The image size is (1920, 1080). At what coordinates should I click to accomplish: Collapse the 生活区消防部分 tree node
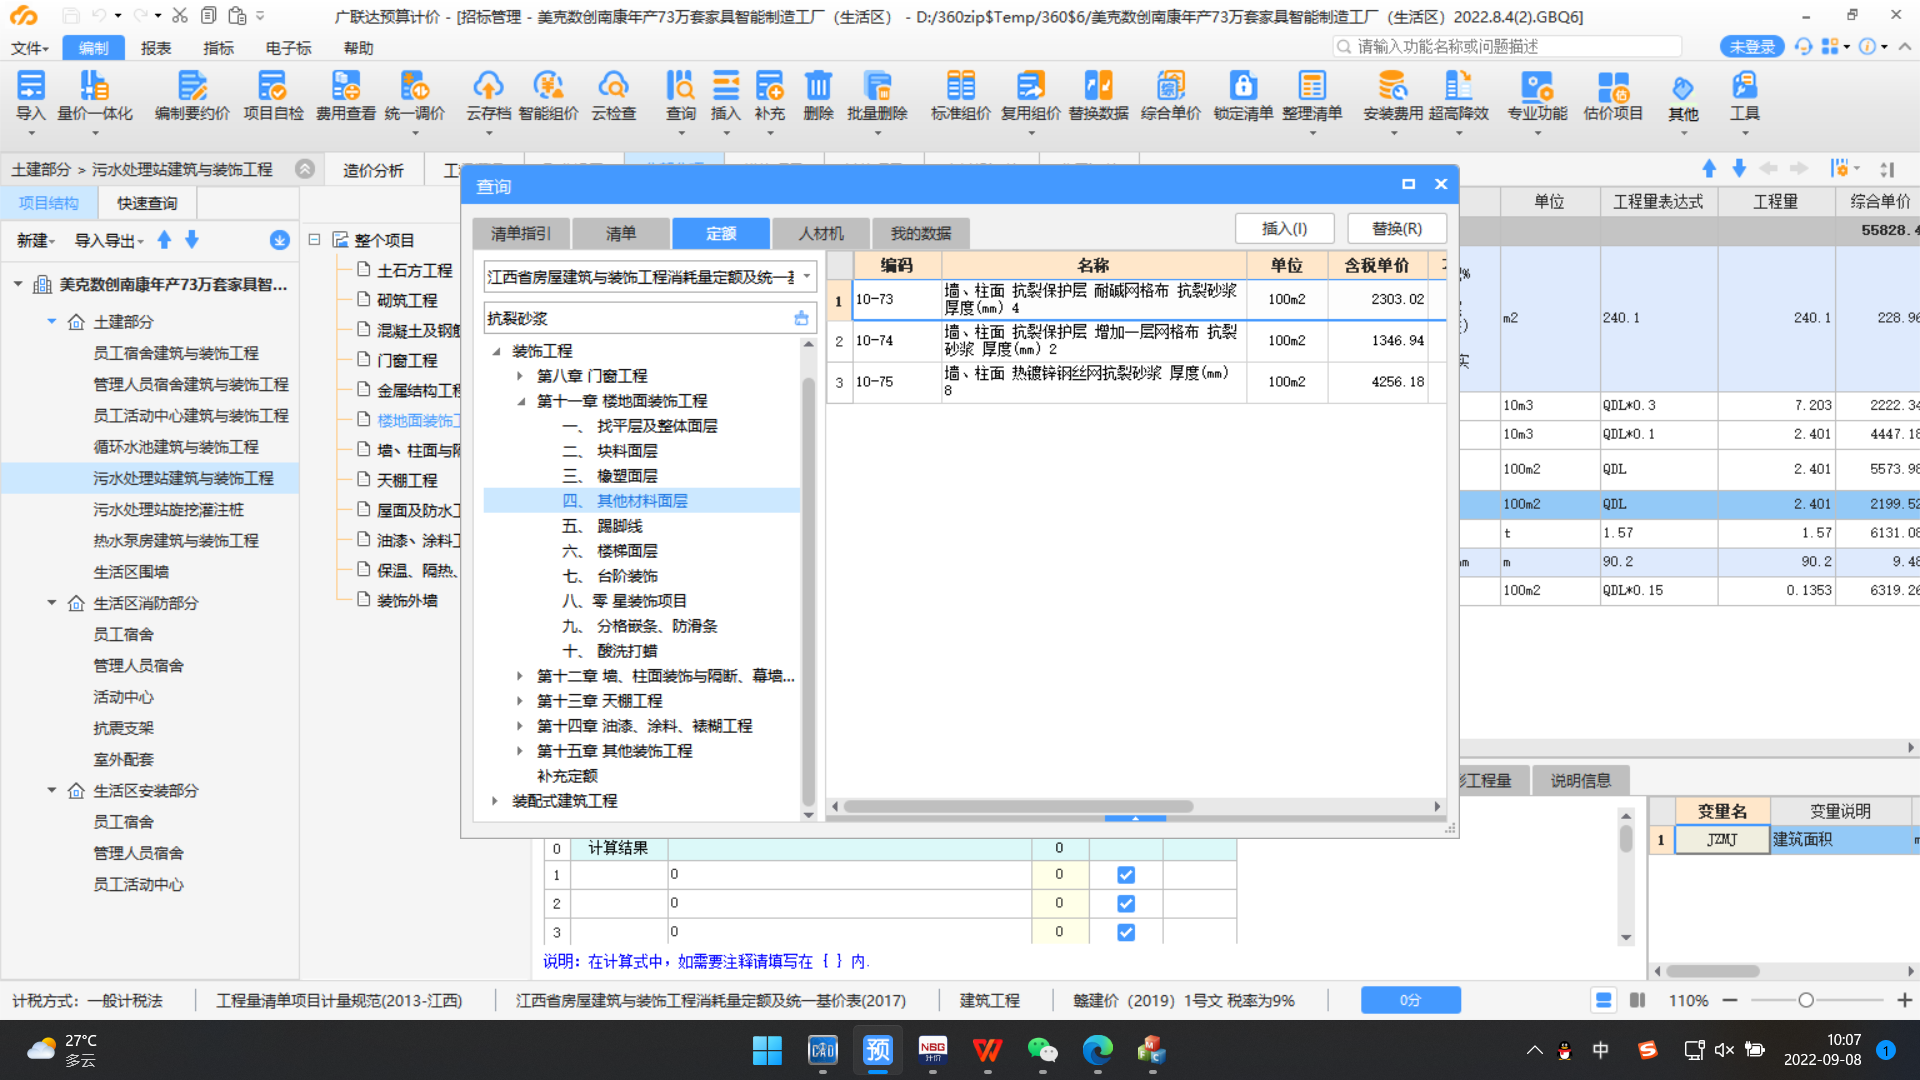pos(52,603)
